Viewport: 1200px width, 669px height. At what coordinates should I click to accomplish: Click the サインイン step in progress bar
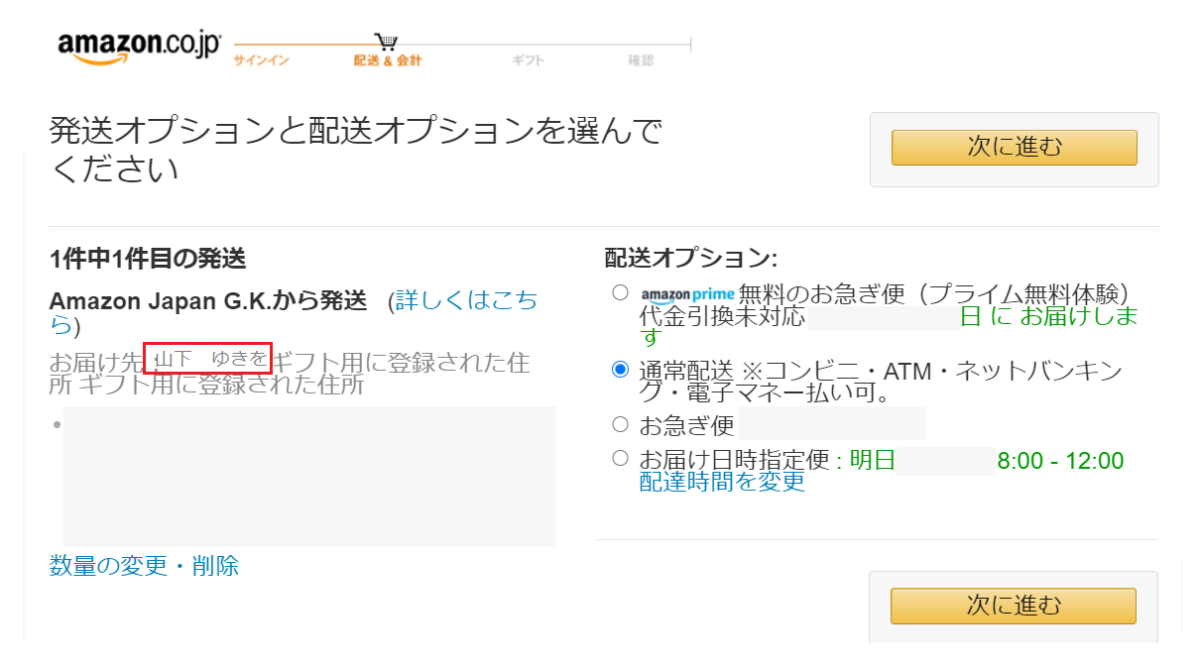coord(261,61)
